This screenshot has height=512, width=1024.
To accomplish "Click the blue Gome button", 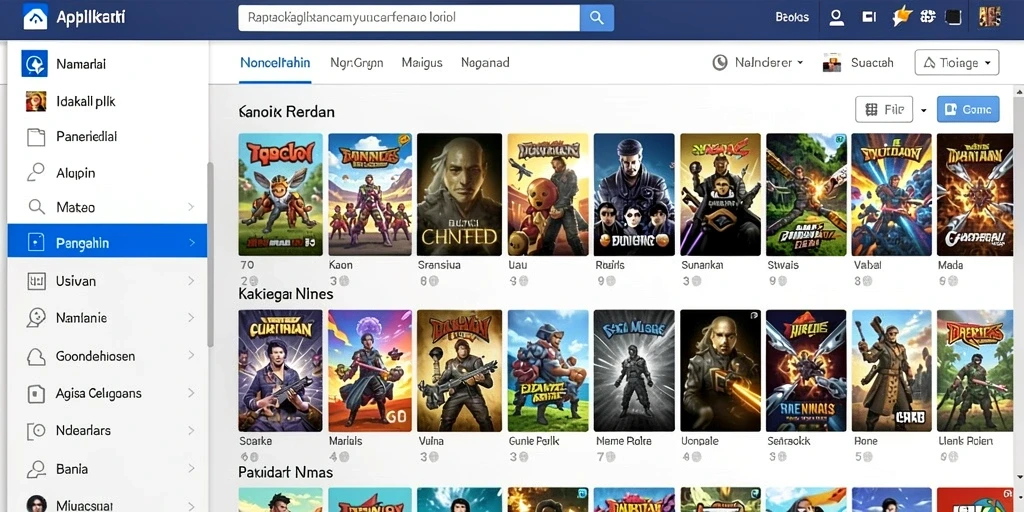I will (x=968, y=110).
